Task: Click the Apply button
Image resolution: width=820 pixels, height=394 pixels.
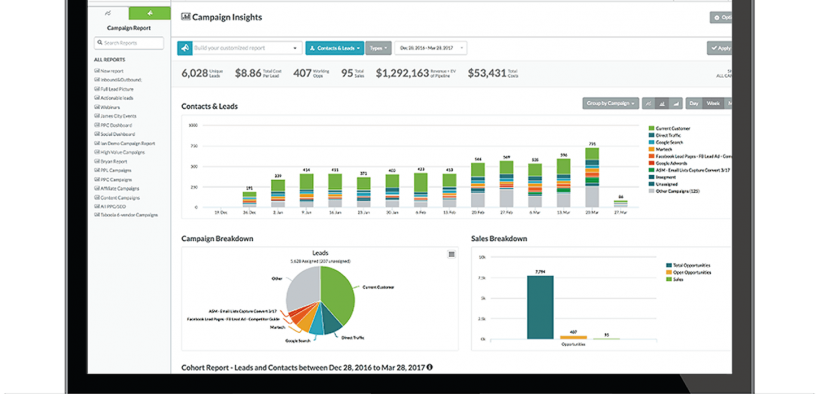Action: (x=720, y=48)
